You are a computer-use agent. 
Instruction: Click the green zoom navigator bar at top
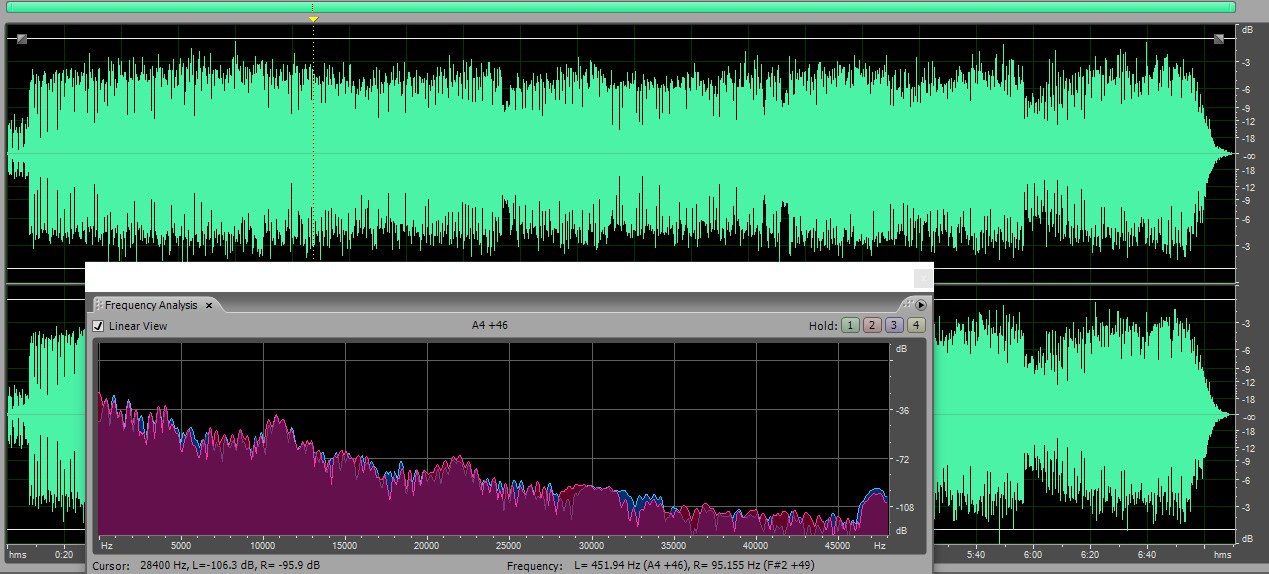pyautogui.click(x=620, y=6)
